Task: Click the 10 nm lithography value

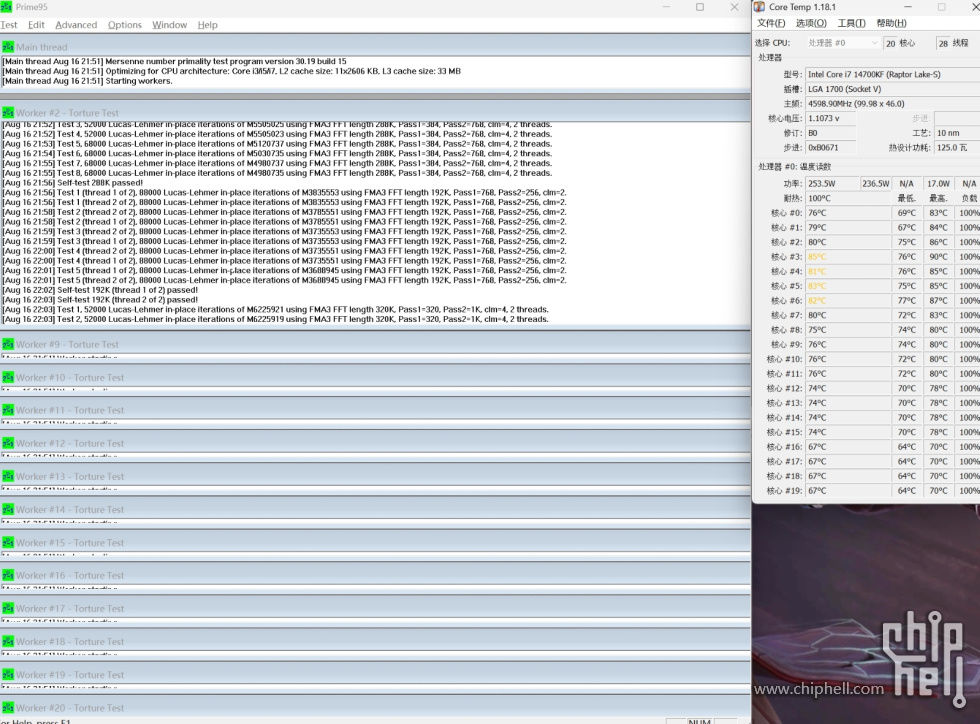Action: [957, 133]
